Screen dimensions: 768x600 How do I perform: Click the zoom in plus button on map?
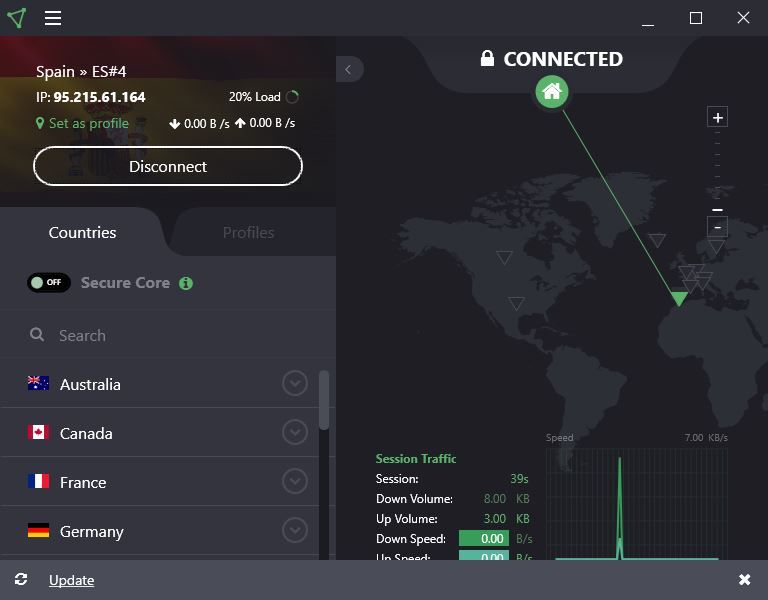click(717, 118)
